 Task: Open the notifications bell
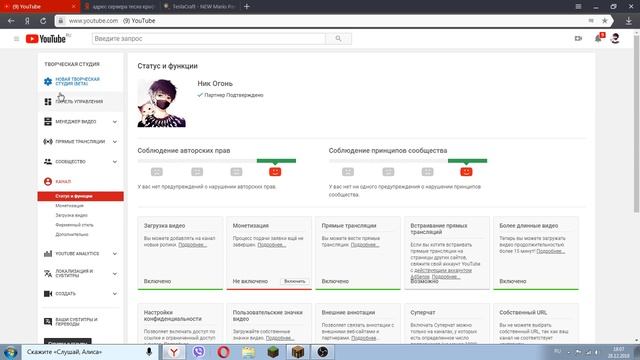[598, 38]
